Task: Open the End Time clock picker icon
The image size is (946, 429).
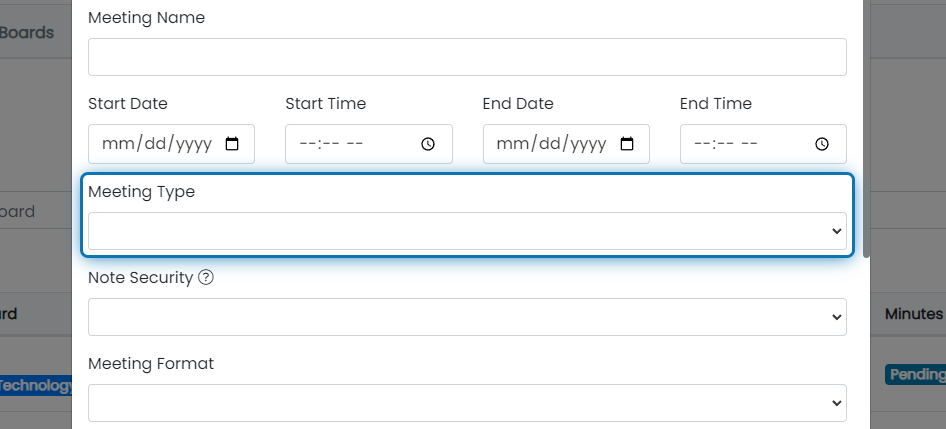Action: pos(822,144)
